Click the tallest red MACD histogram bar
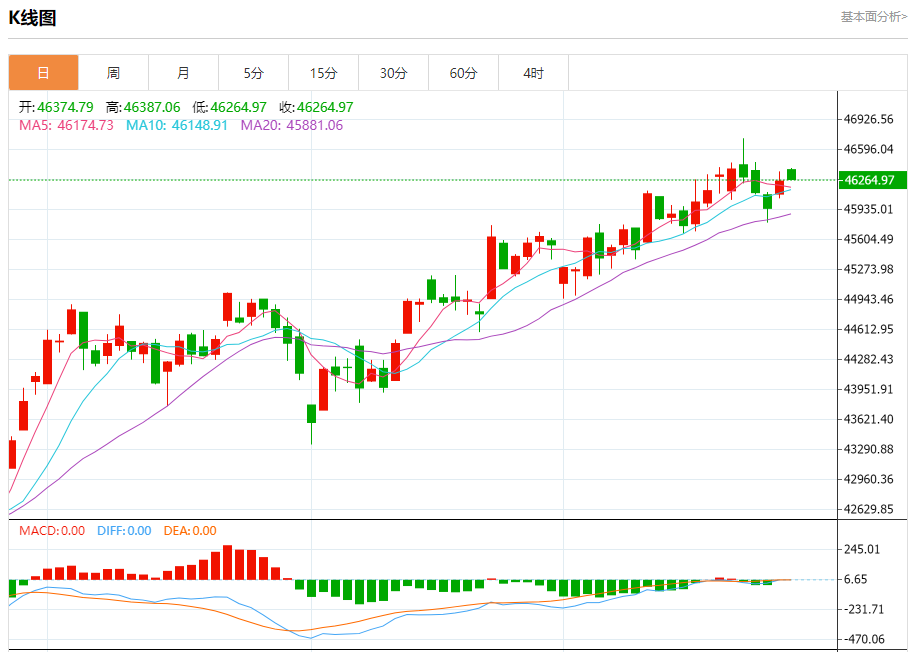Viewport: 911px width, 652px height. pyautogui.click(x=228, y=562)
